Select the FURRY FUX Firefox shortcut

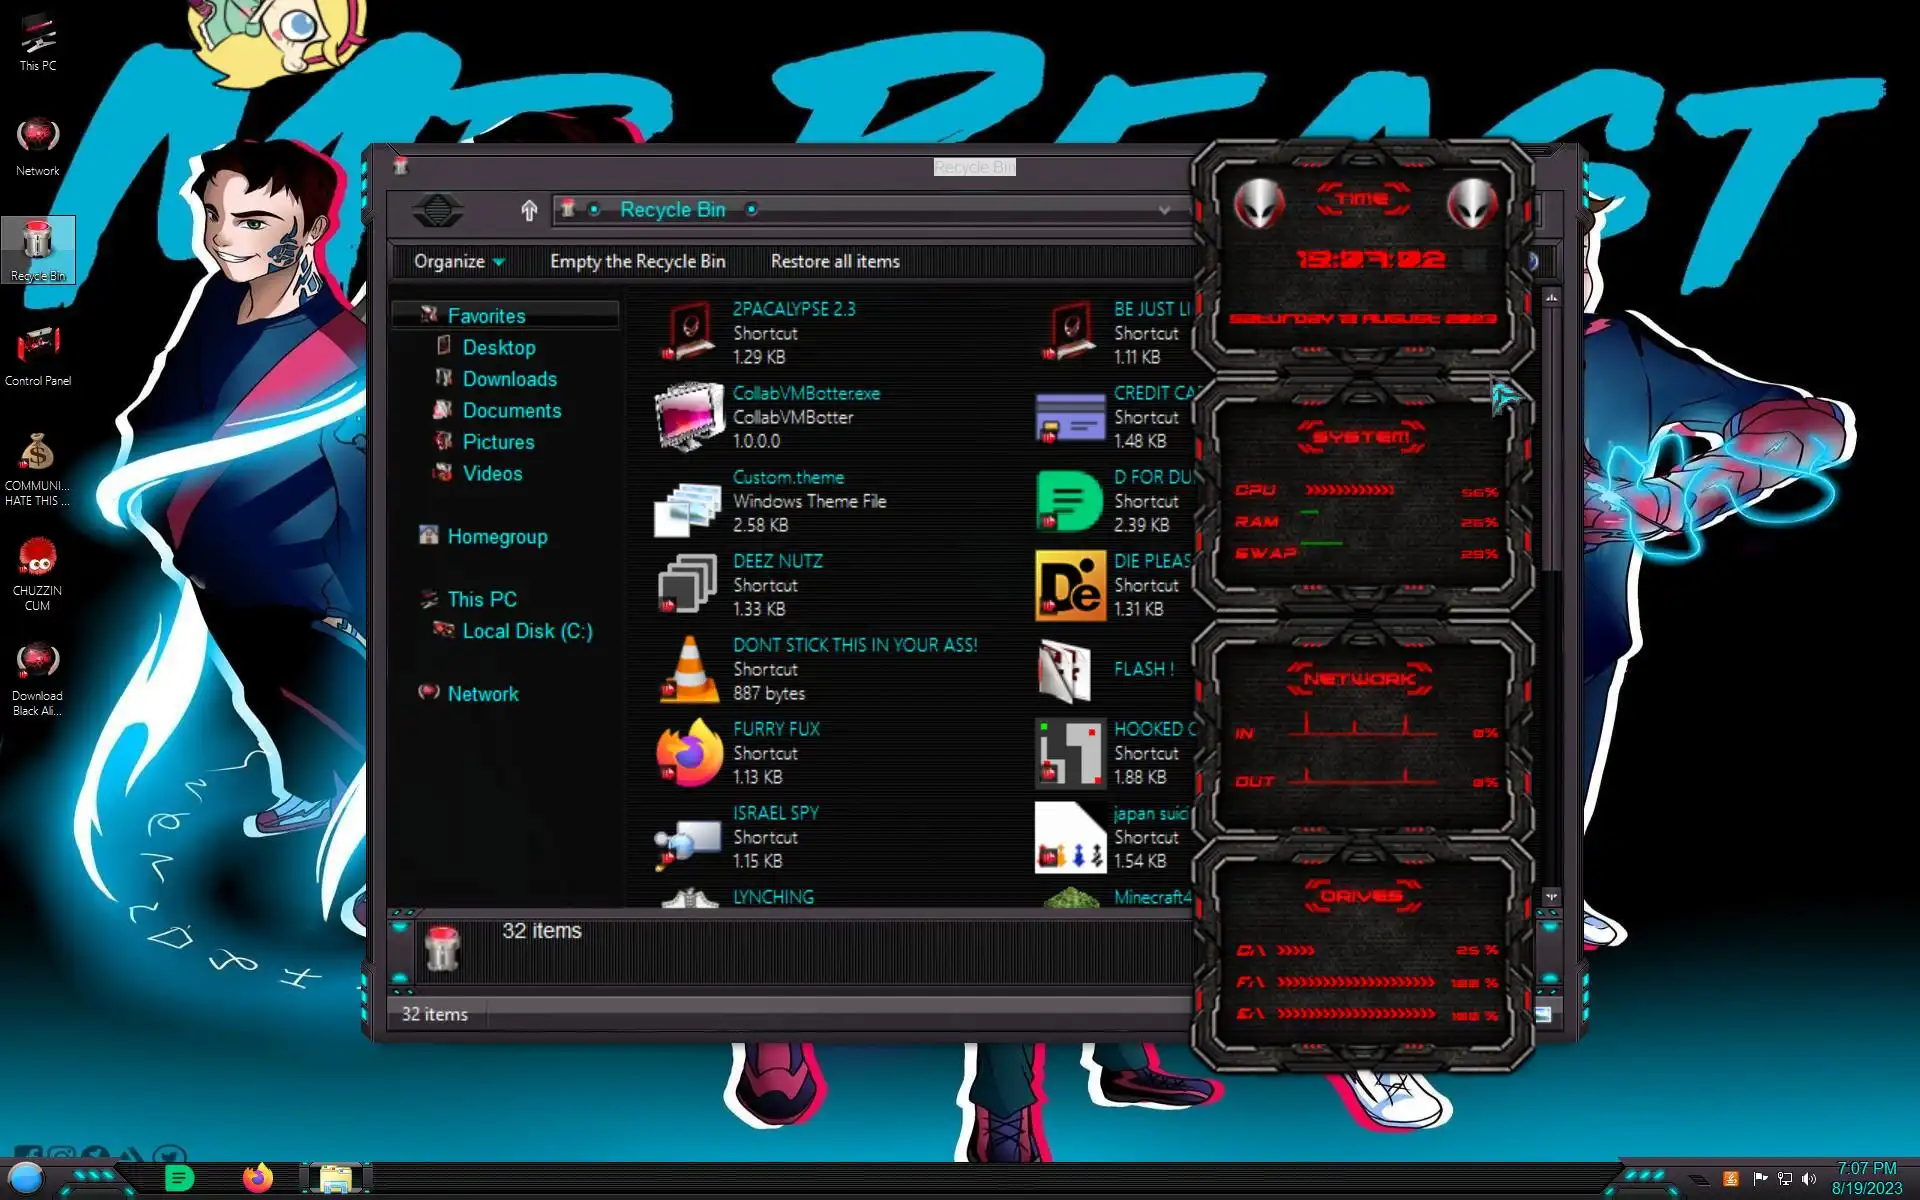click(x=689, y=753)
